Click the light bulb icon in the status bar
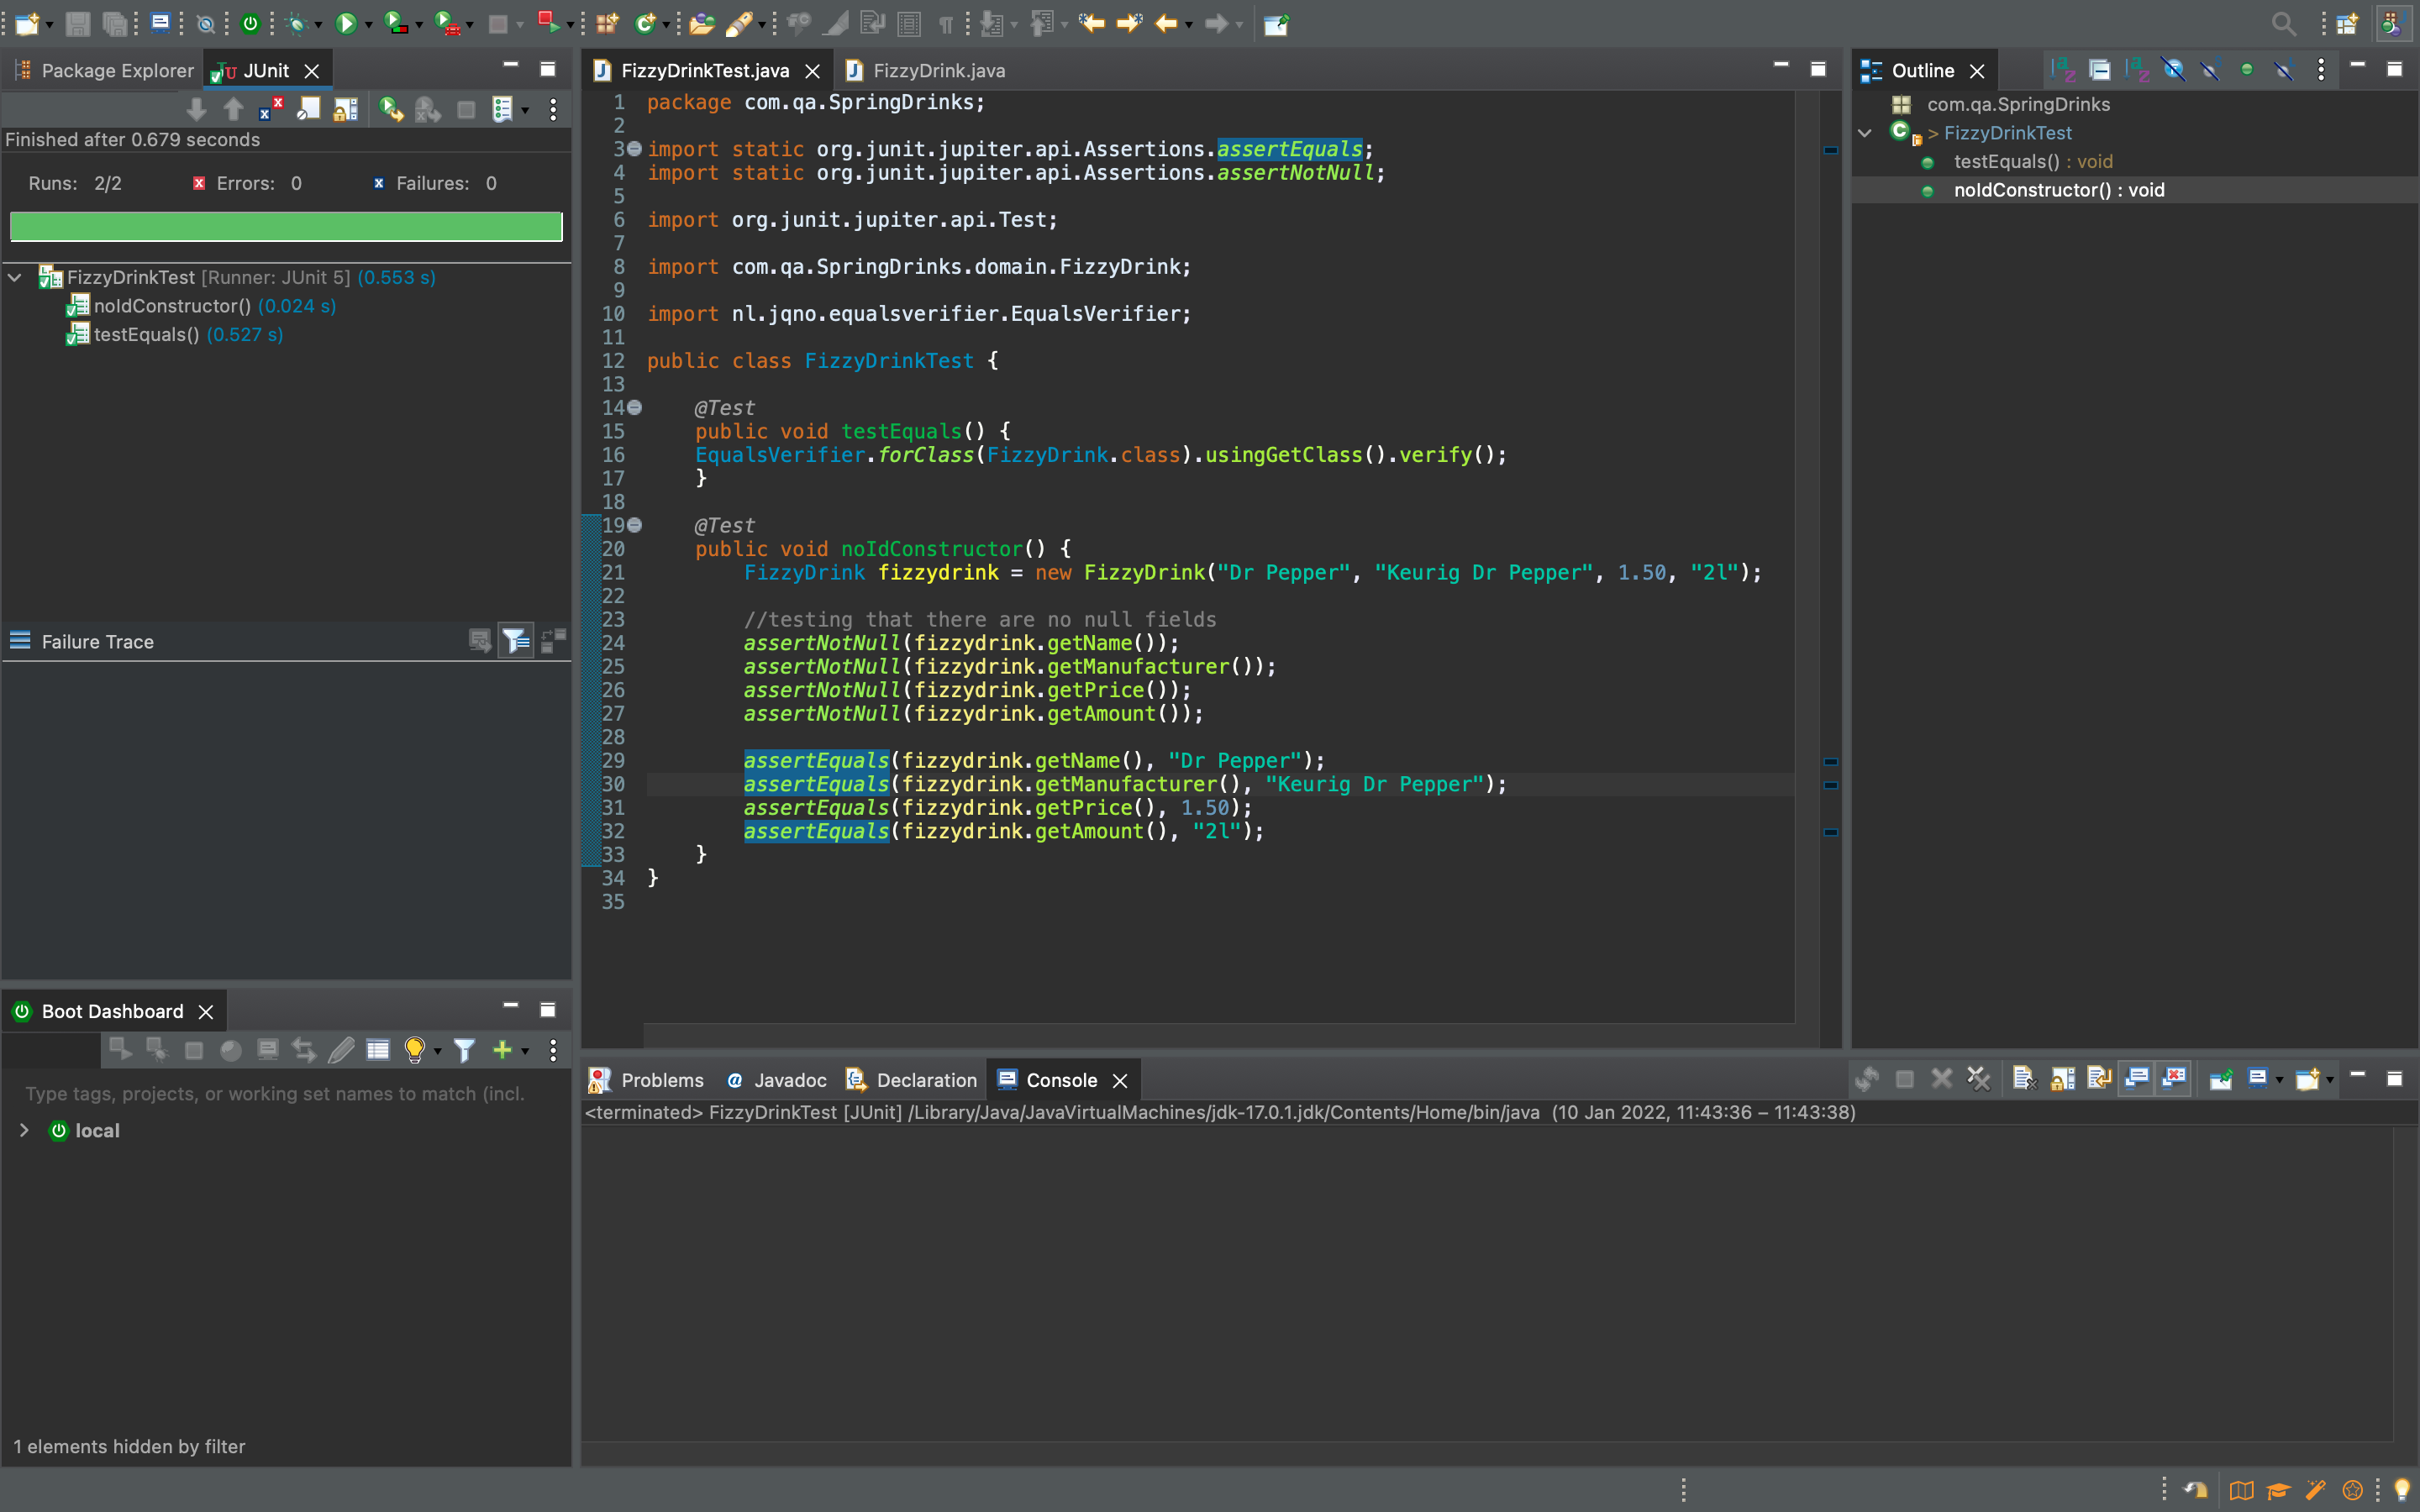This screenshot has width=2420, height=1512. click(x=2402, y=1490)
